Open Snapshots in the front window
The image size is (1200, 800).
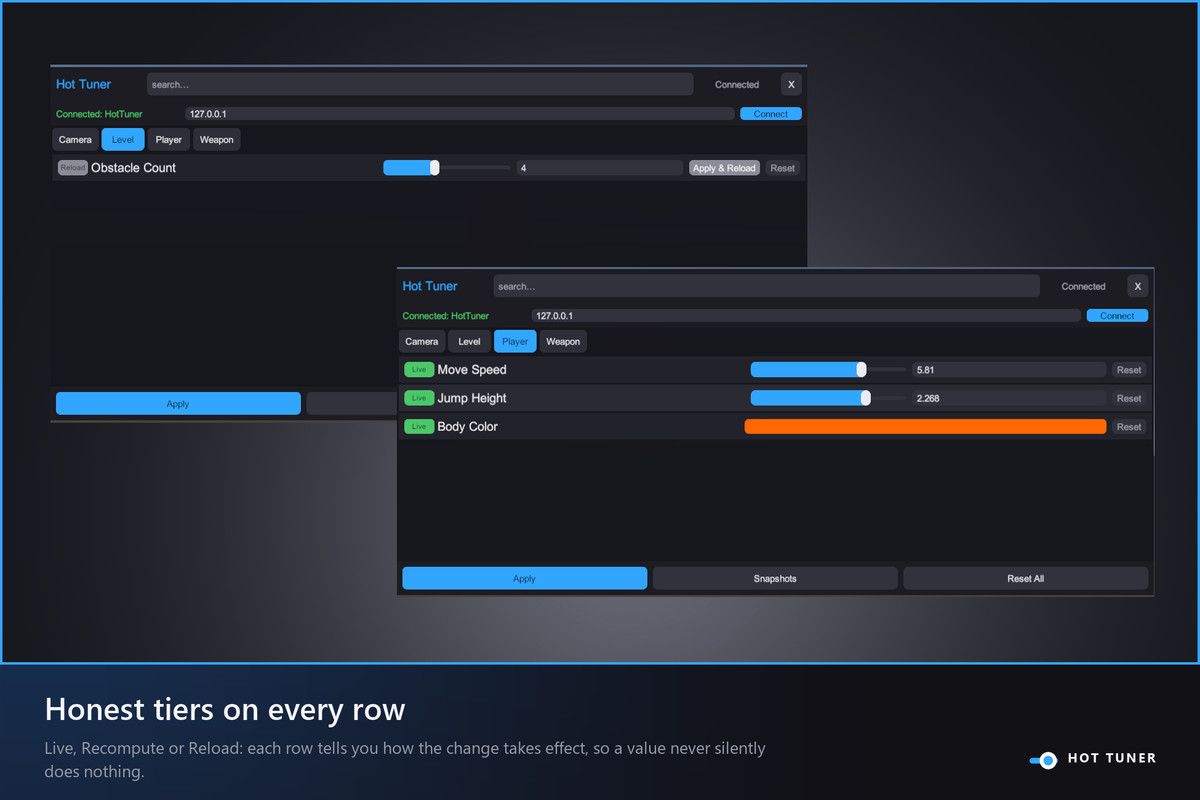click(775, 578)
